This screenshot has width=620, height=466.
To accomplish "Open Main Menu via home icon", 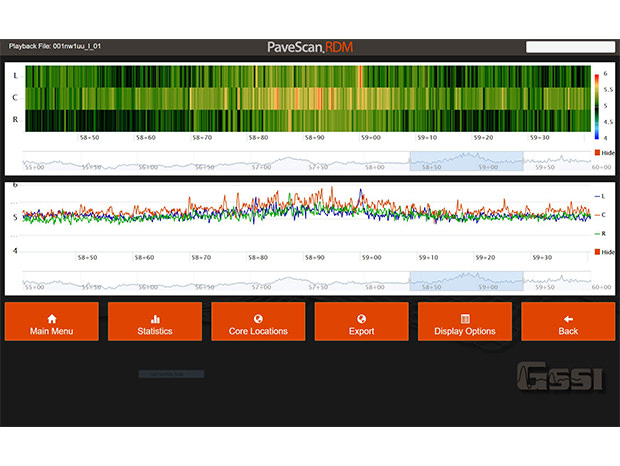I will pos(52,319).
